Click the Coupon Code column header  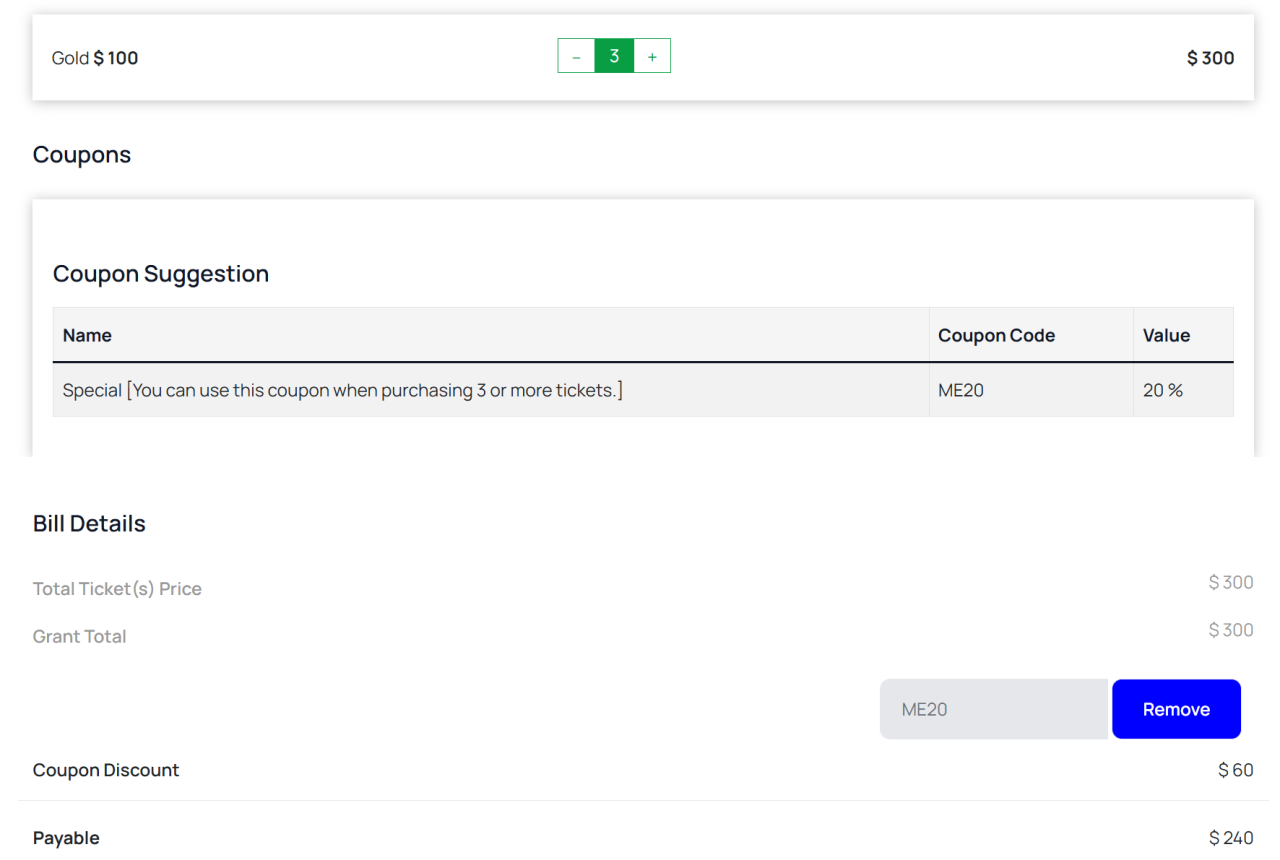point(996,335)
